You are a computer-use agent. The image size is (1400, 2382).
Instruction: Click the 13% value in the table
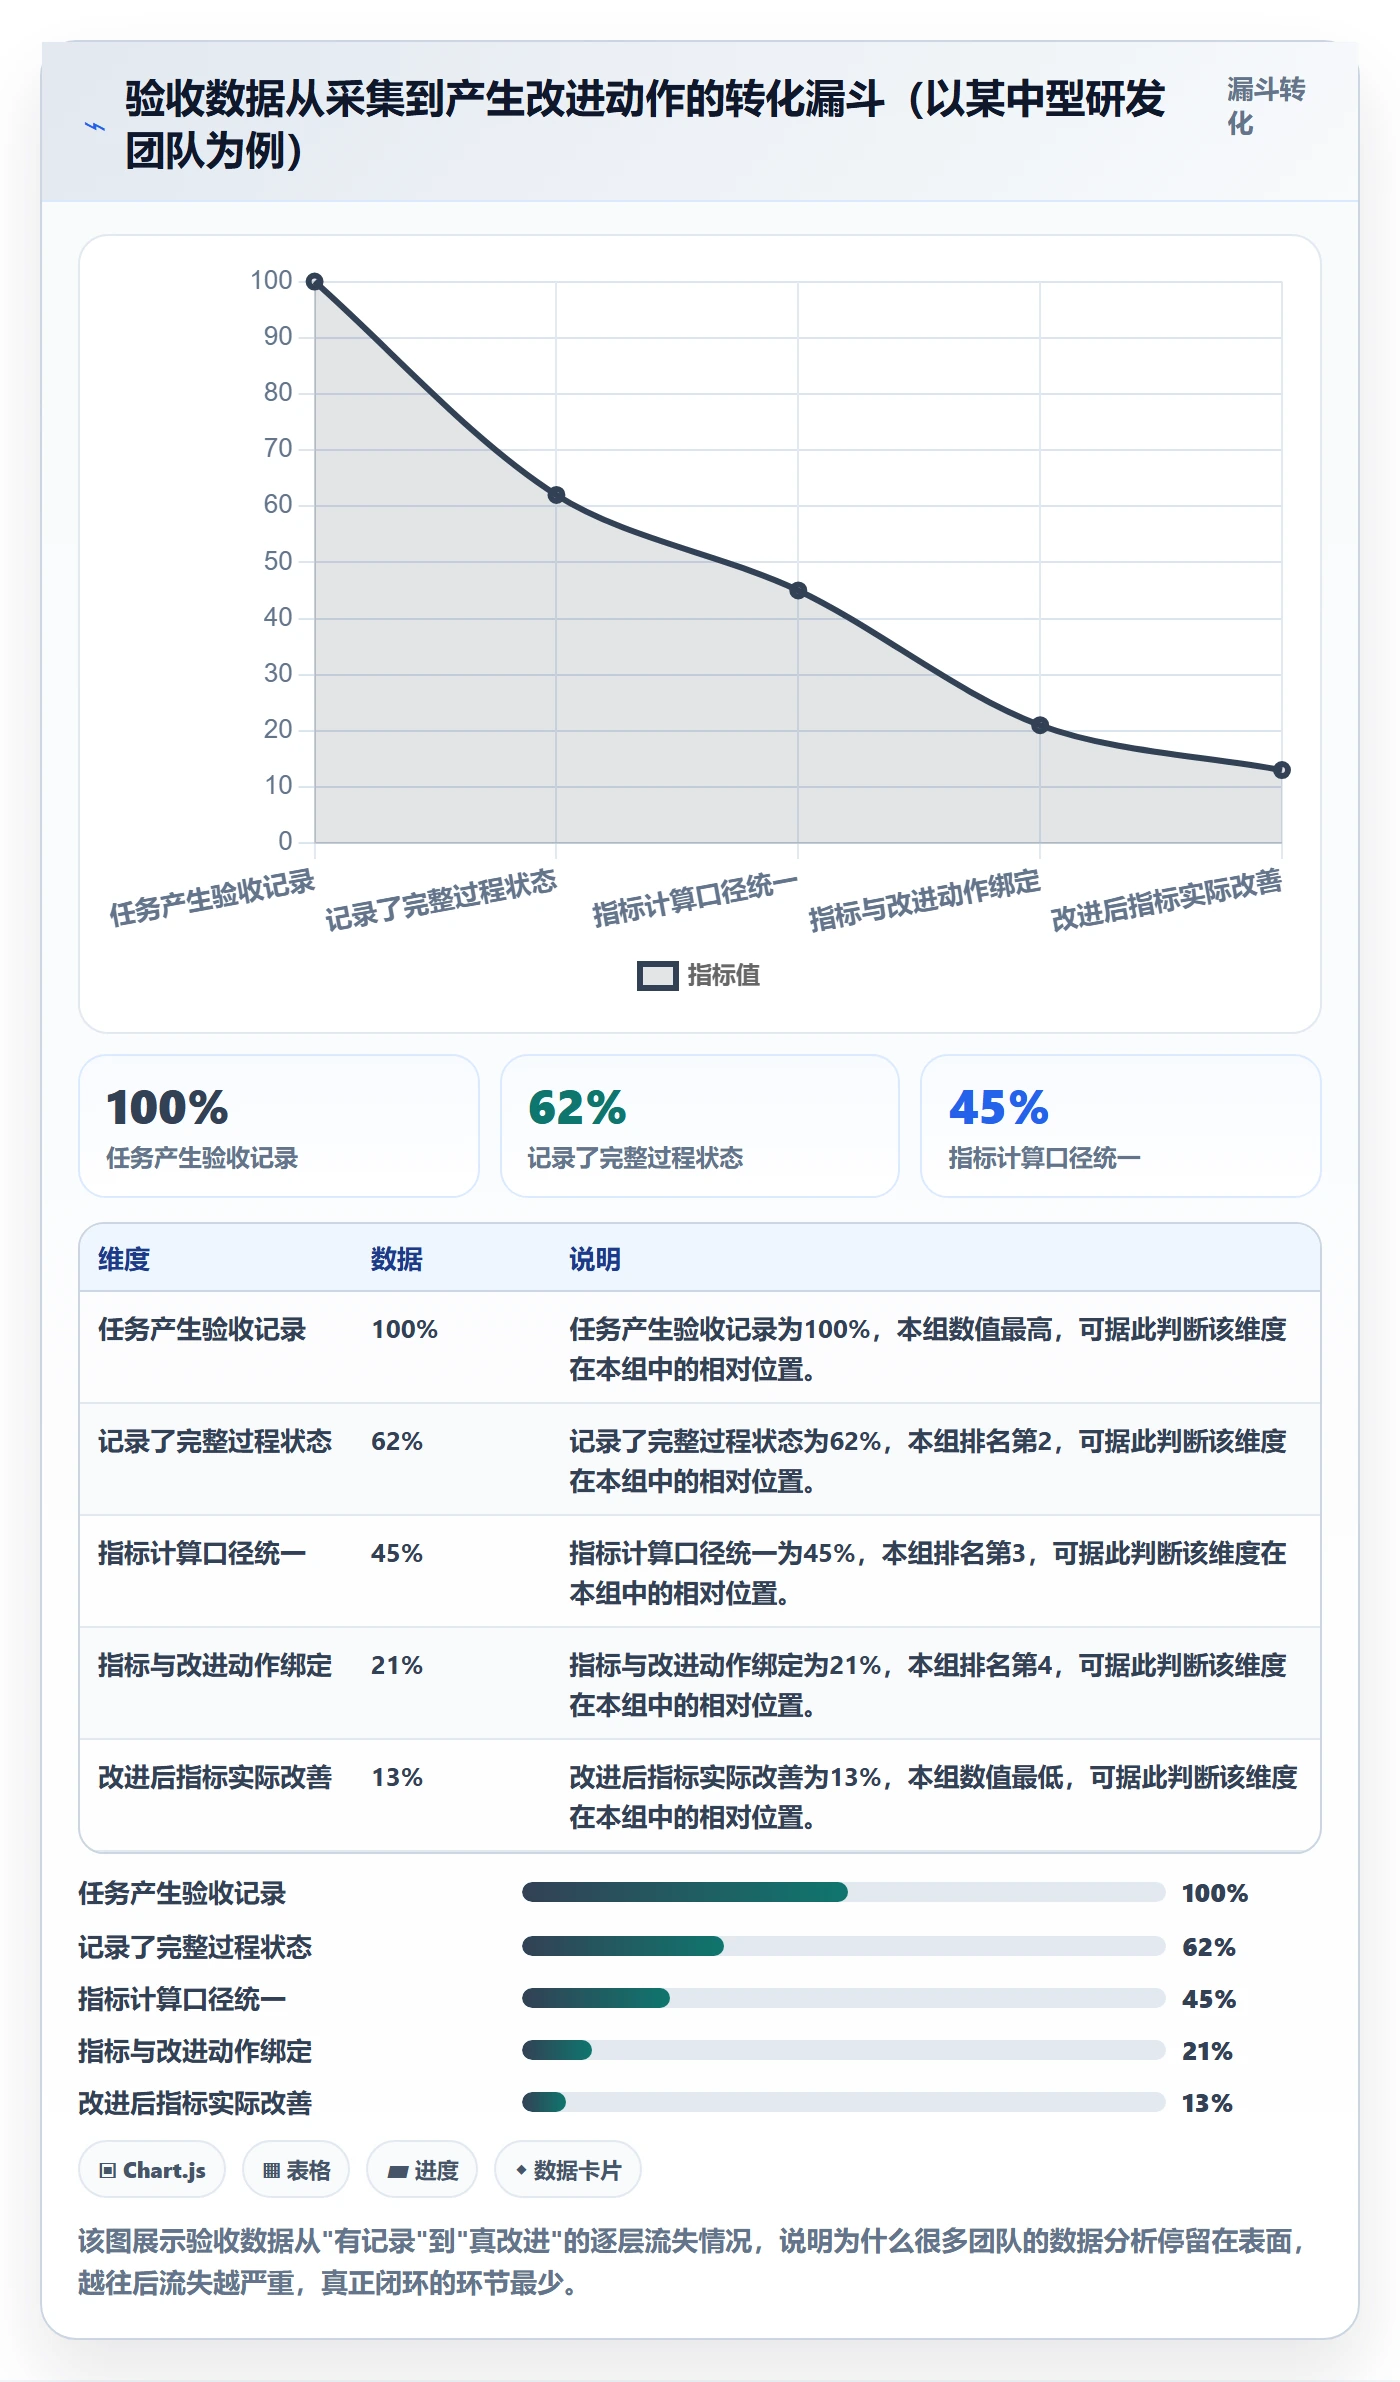[x=397, y=1777]
